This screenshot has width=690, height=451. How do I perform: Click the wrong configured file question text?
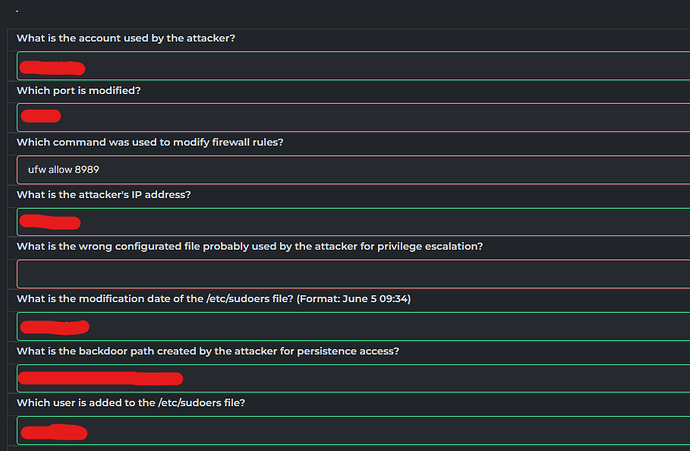point(250,246)
